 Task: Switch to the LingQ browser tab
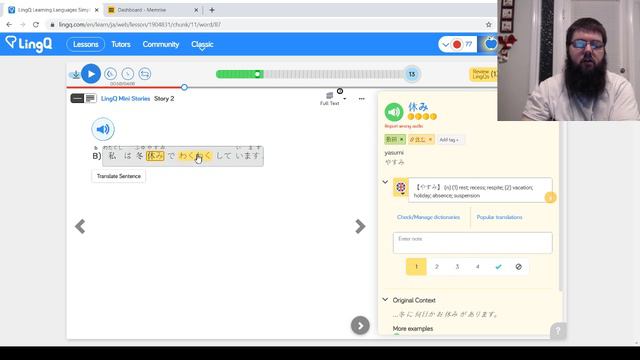point(53,10)
